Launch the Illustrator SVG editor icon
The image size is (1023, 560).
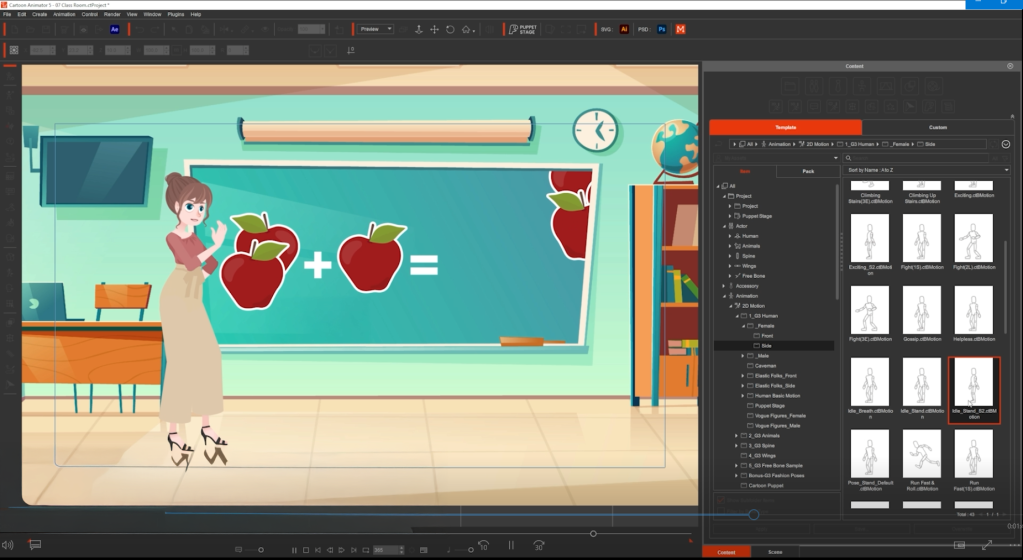click(x=624, y=30)
